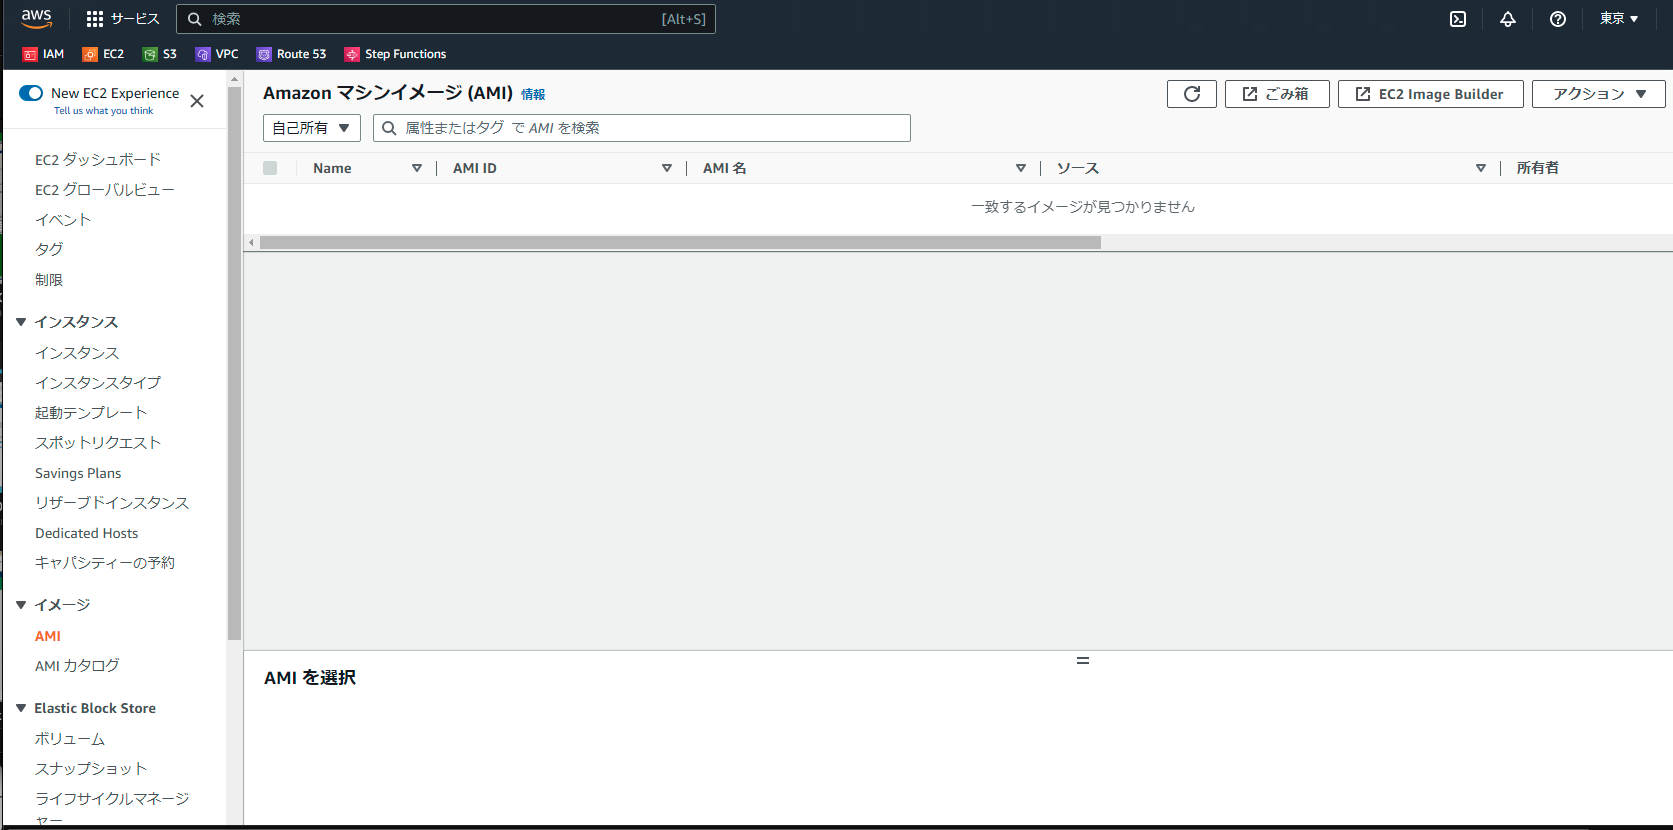
Task: Click the Route 53 bookmark icon
Action: pos(264,54)
